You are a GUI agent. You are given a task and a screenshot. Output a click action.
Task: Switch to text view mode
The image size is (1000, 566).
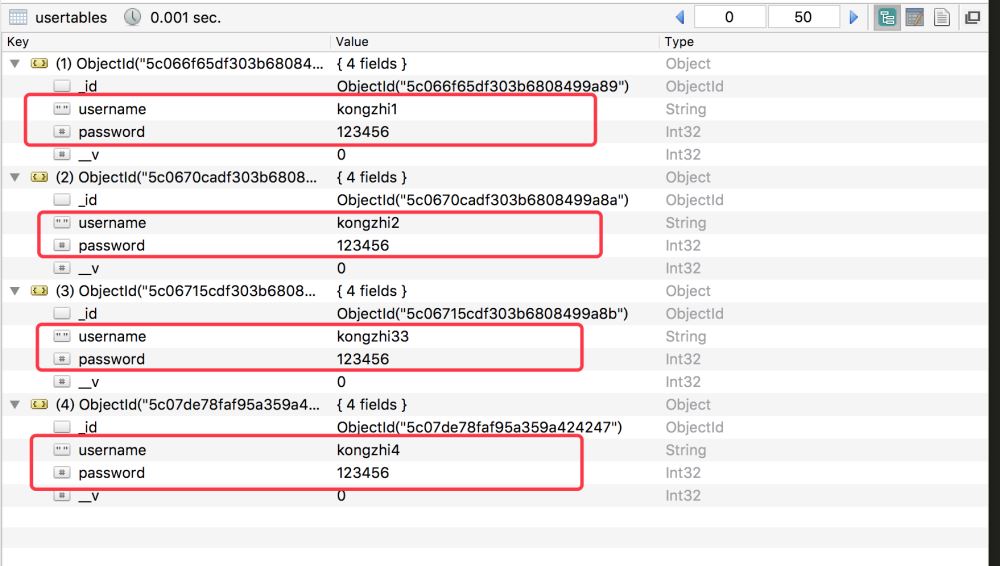click(x=941, y=17)
